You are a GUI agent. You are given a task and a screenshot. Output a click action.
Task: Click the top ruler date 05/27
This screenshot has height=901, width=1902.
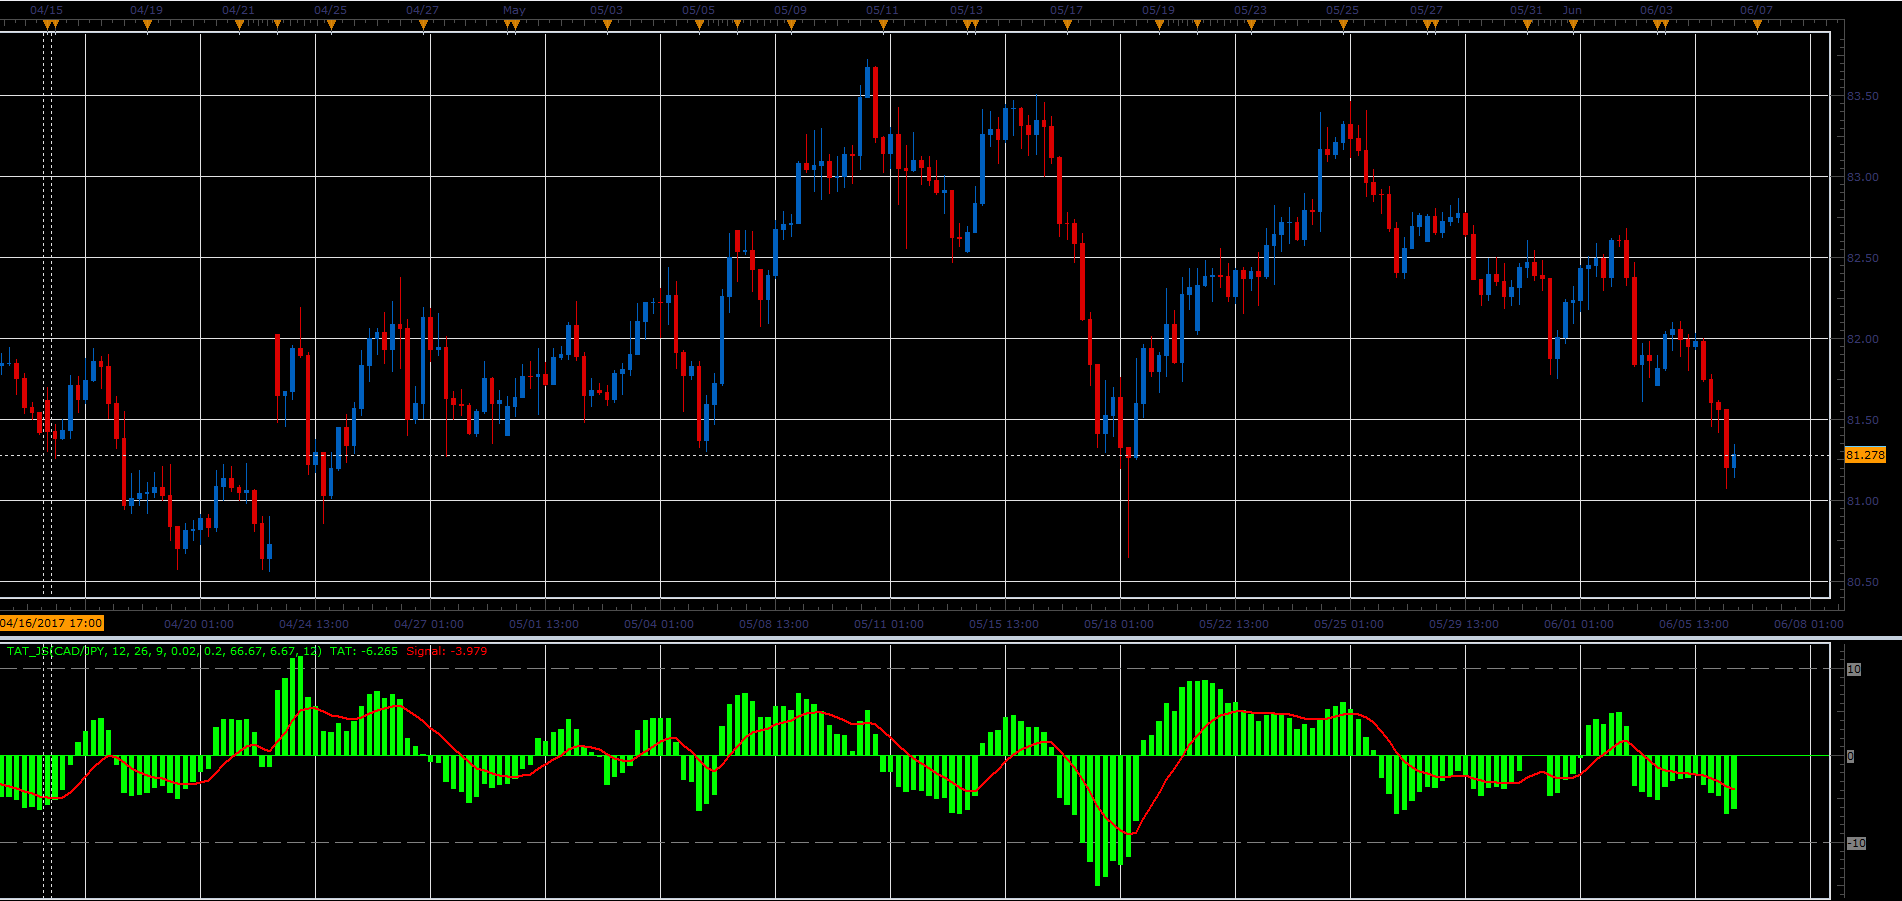tap(1426, 10)
